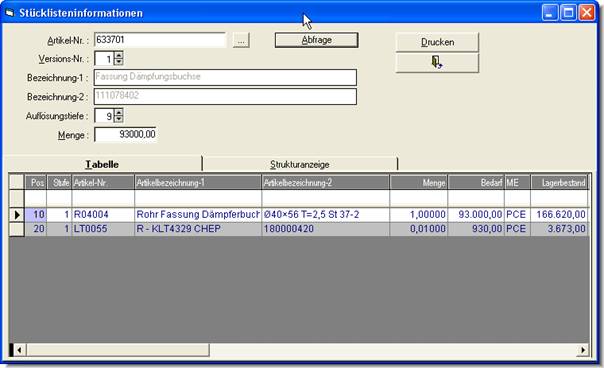Image resolution: width=604 pixels, height=368 pixels.
Task: Click the Bedarf cell 930,00
Action: click(476, 229)
